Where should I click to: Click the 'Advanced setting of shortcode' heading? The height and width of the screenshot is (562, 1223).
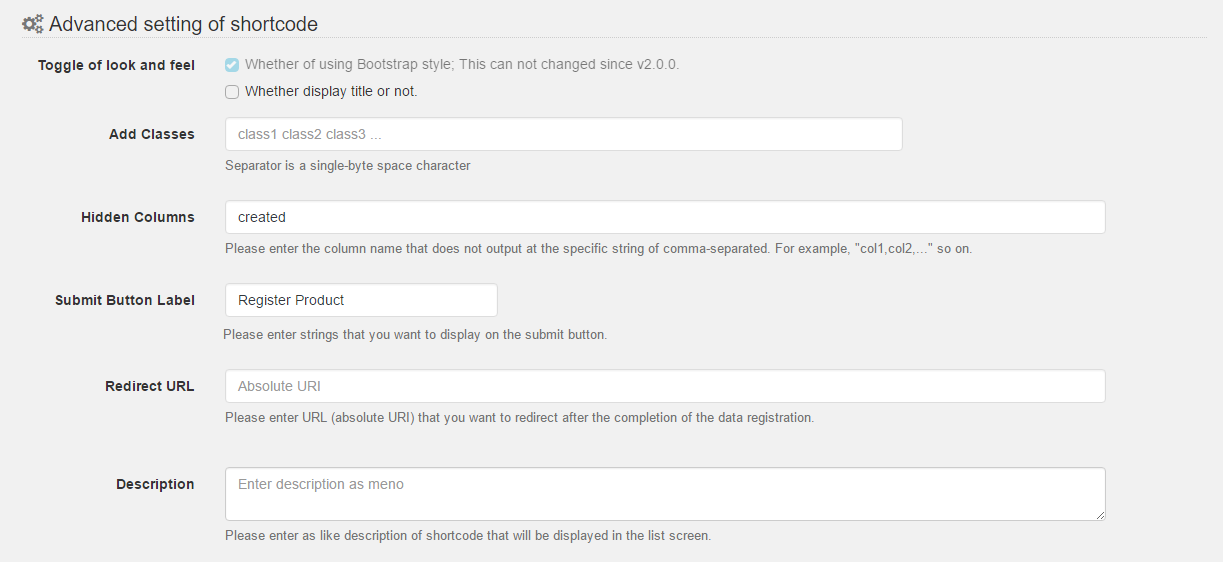click(183, 23)
